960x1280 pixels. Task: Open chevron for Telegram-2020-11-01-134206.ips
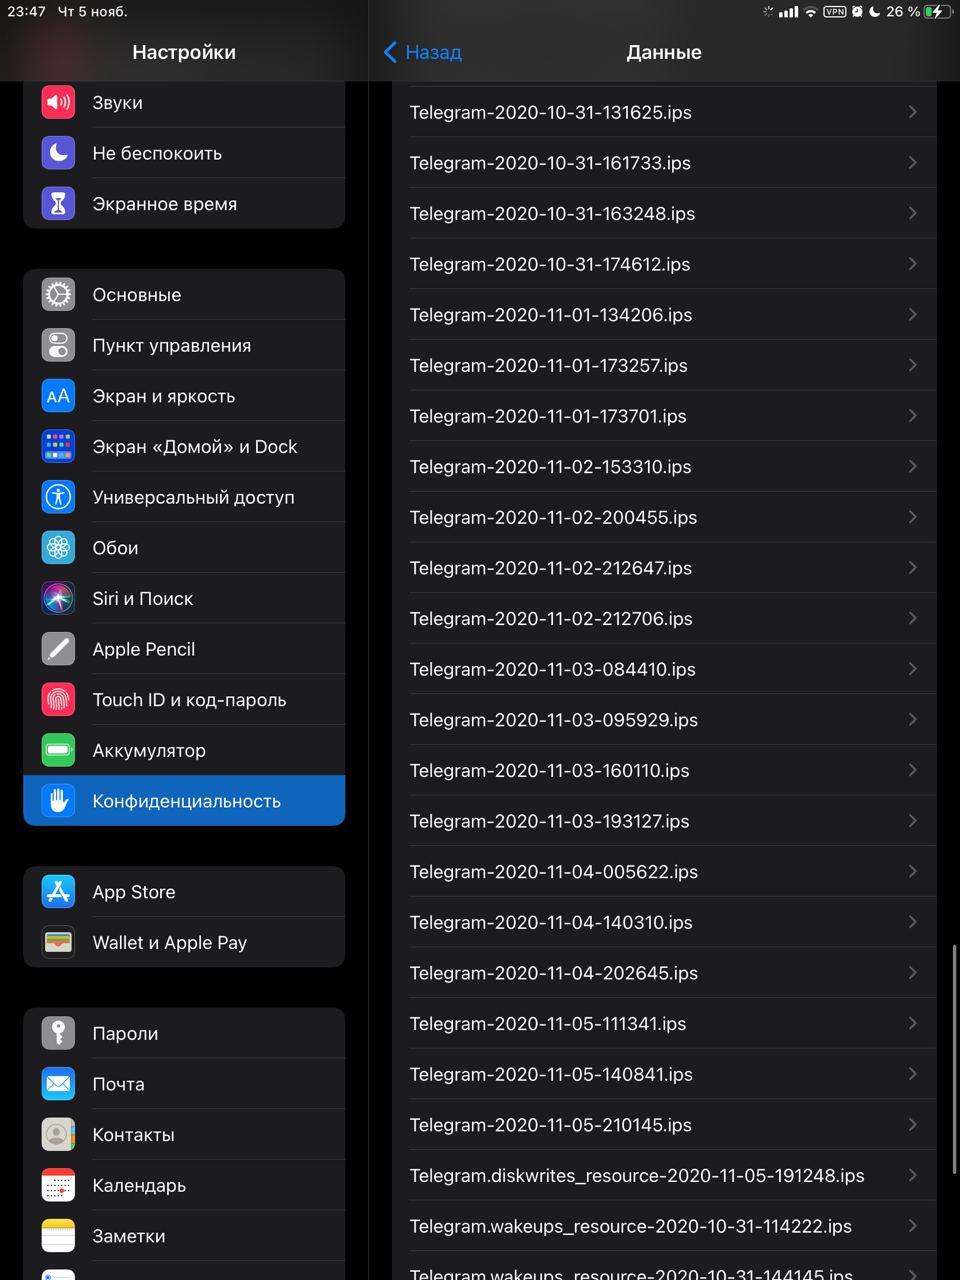point(912,314)
